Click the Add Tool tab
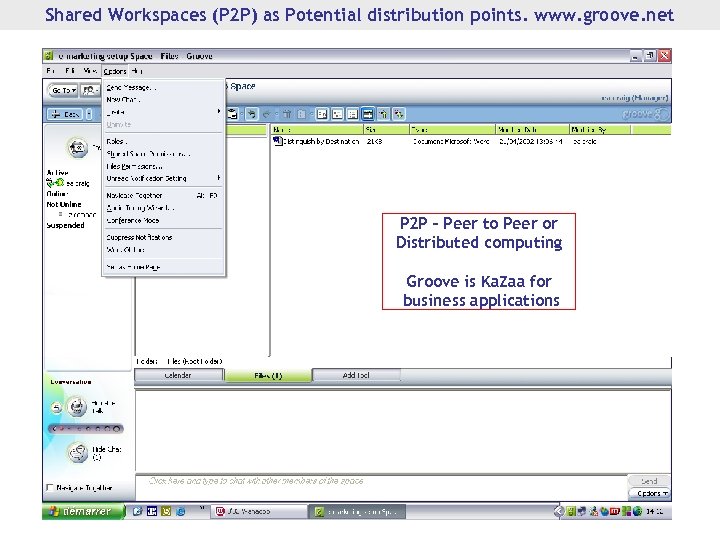 pos(356,375)
